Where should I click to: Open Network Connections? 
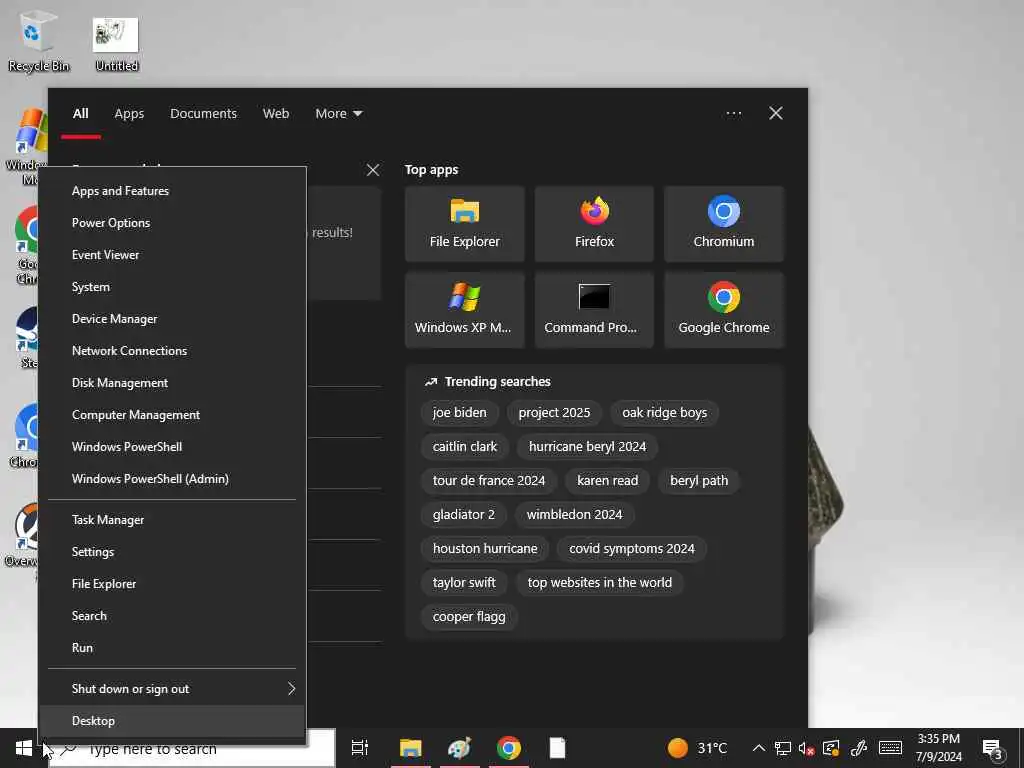[x=172, y=351]
